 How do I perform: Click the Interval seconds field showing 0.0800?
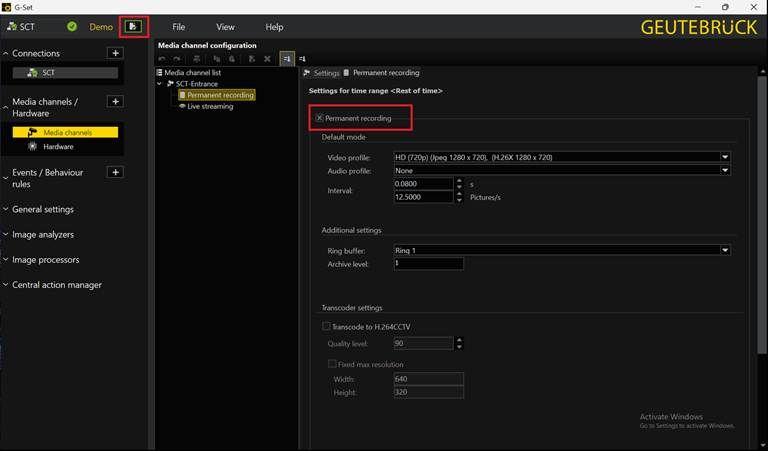pos(424,184)
